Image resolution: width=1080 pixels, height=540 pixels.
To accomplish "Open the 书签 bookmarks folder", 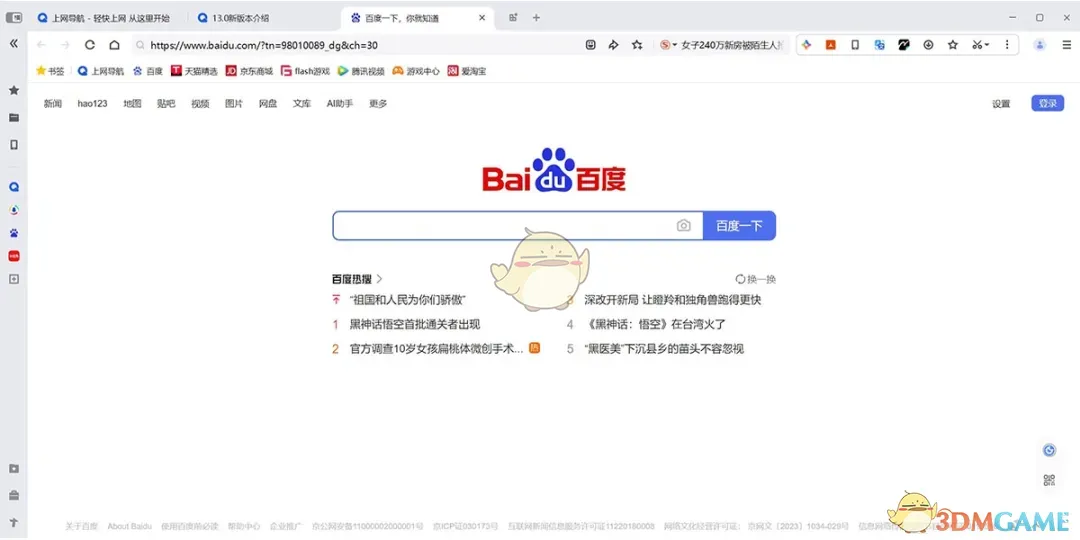I will coord(50,70).
